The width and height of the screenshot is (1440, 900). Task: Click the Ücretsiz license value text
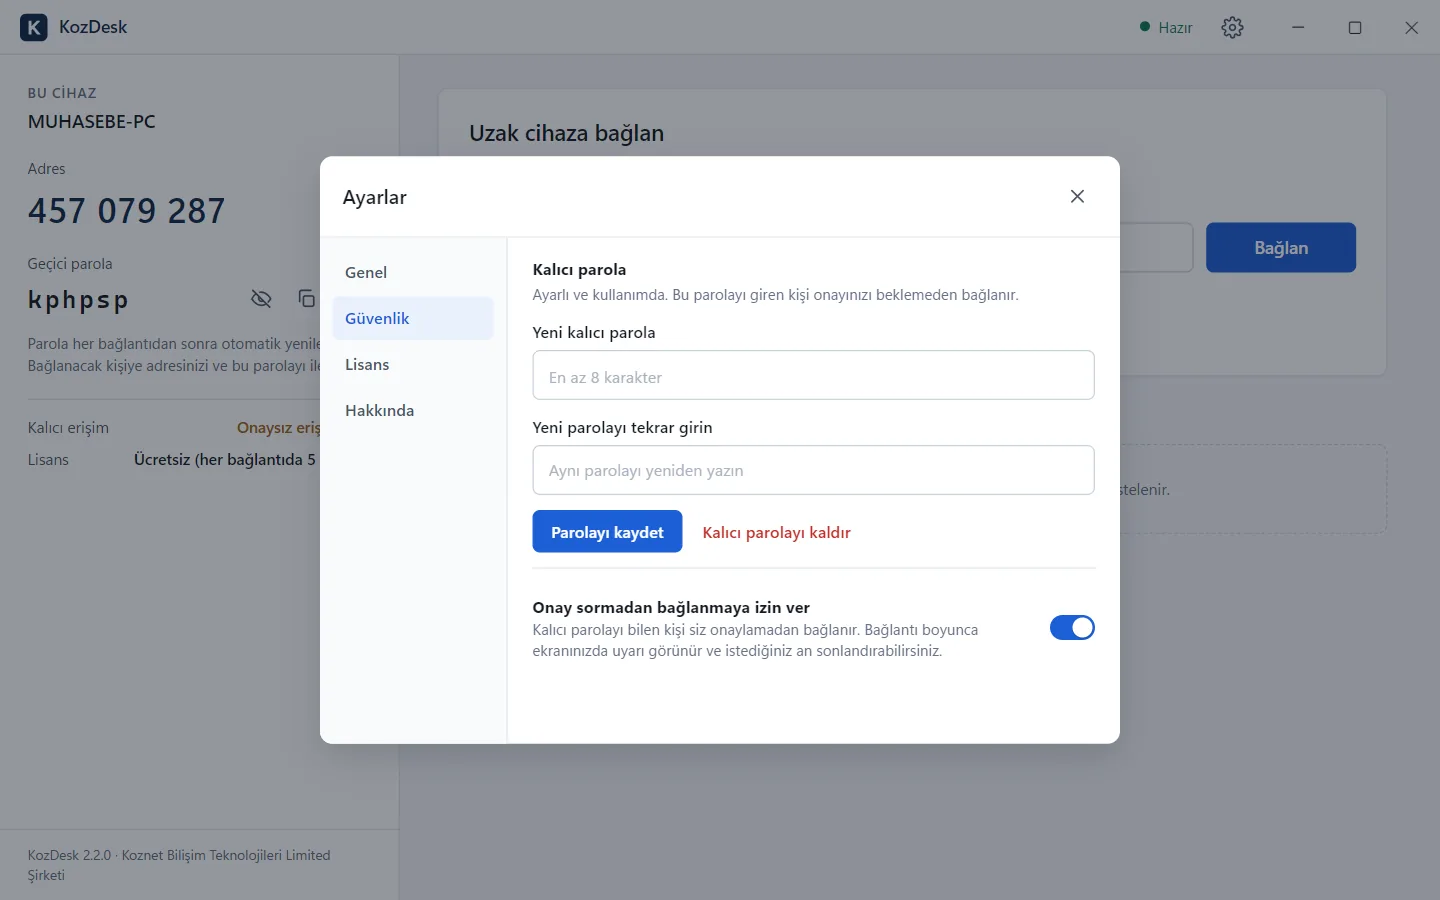(225, 460)
